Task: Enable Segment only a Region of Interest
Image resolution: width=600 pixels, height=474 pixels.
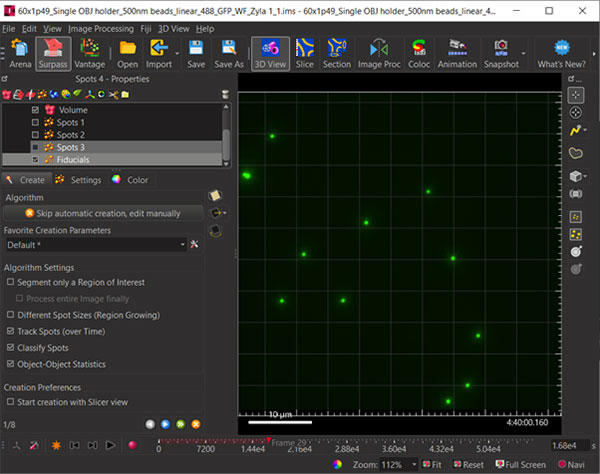Action: tap(11, 282)
